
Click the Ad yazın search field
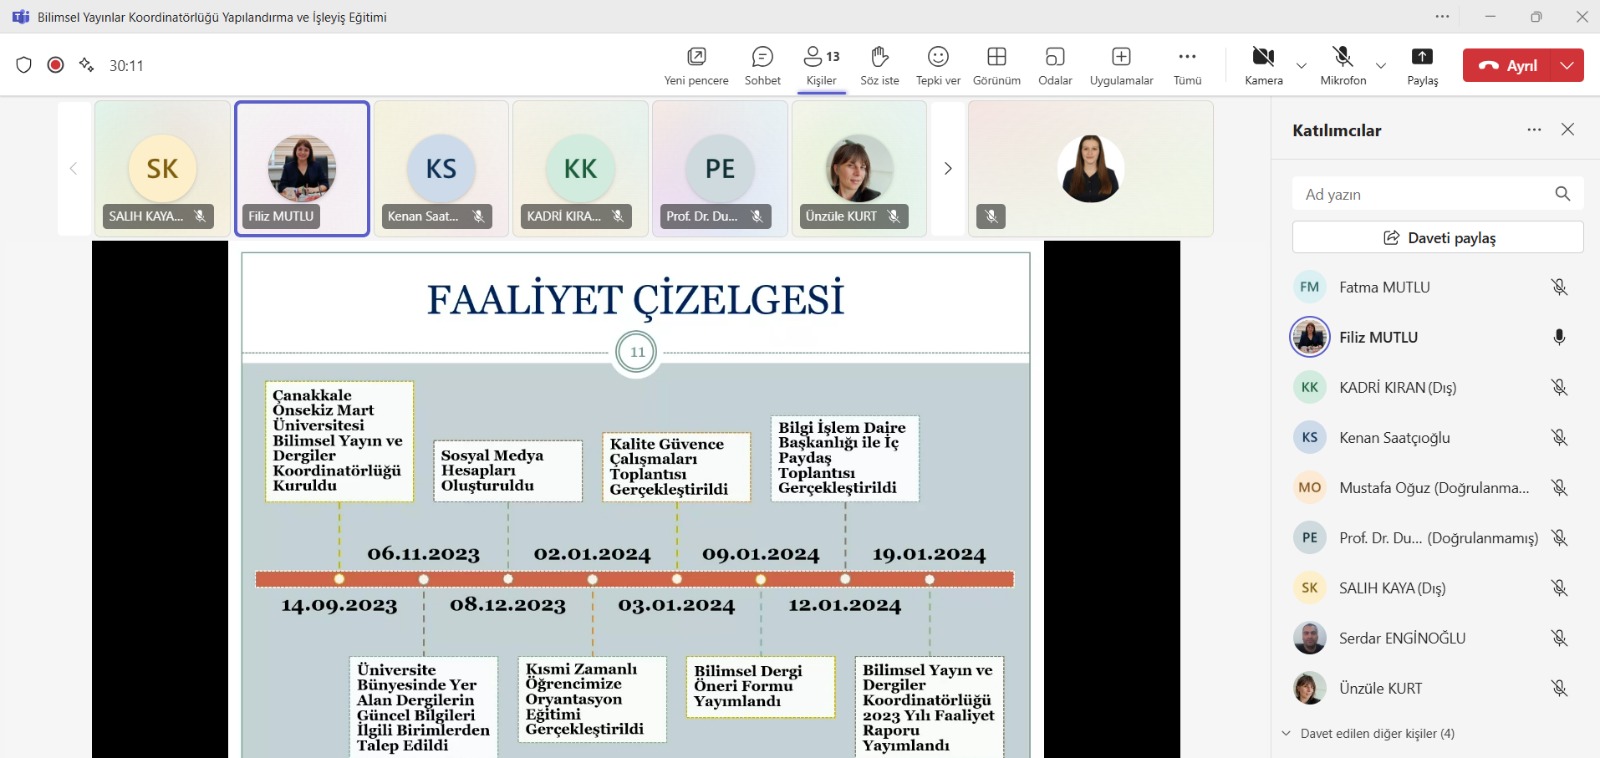tap(1424, 194)
